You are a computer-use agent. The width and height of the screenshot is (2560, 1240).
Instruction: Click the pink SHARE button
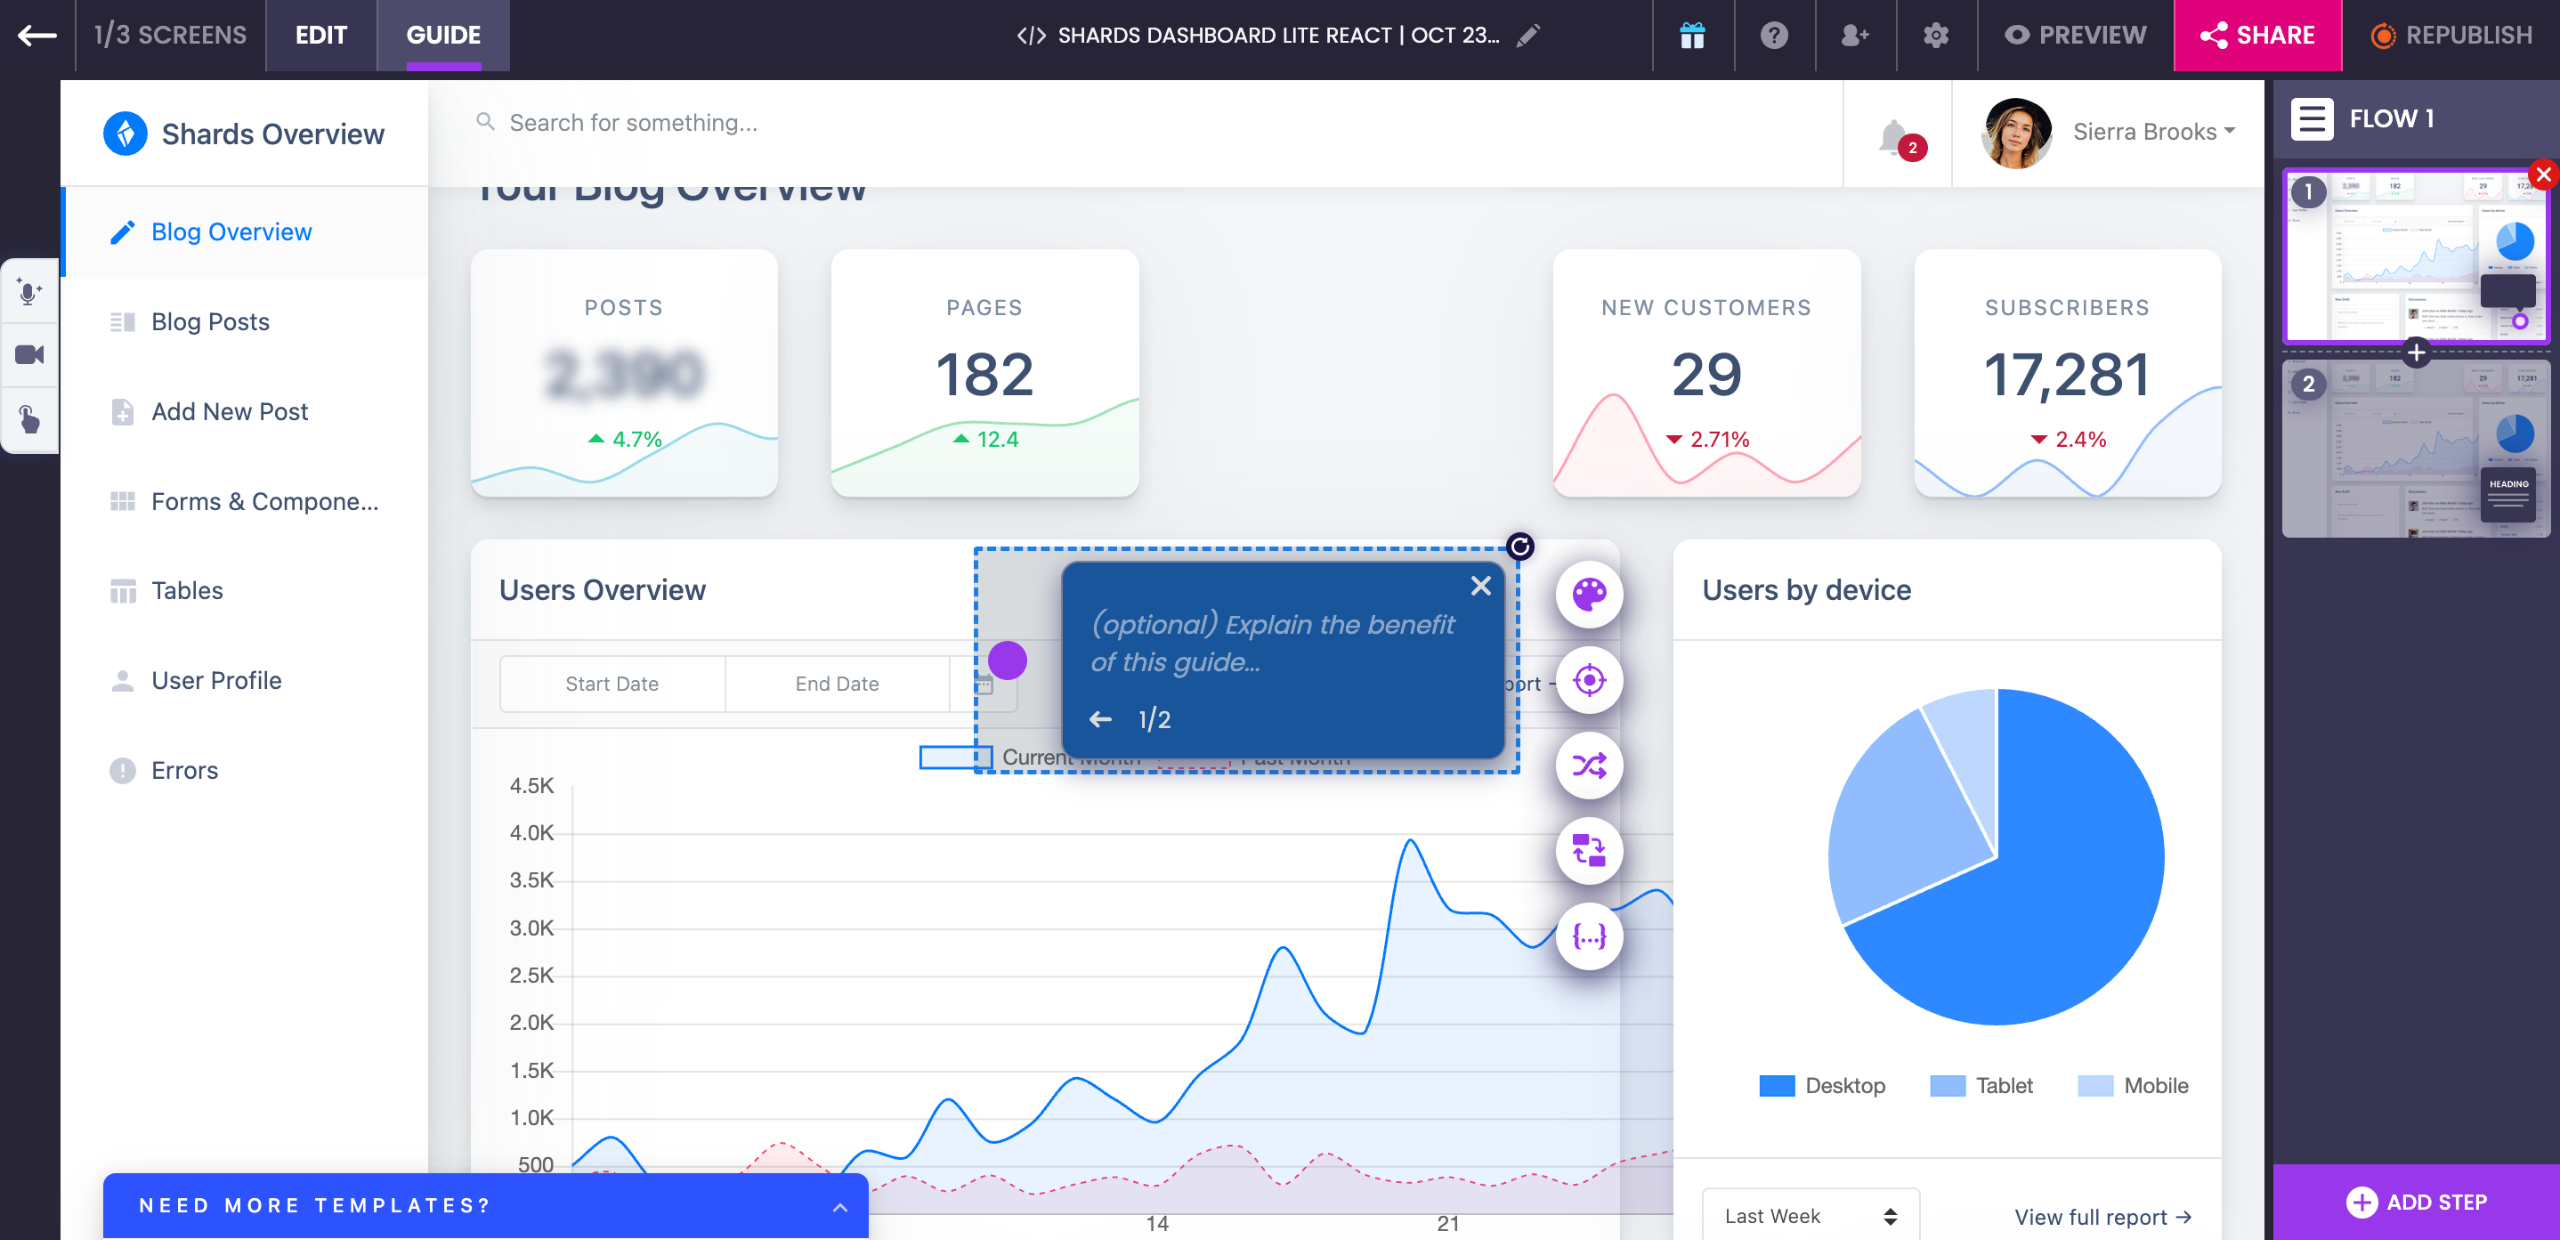(2257, 36)
